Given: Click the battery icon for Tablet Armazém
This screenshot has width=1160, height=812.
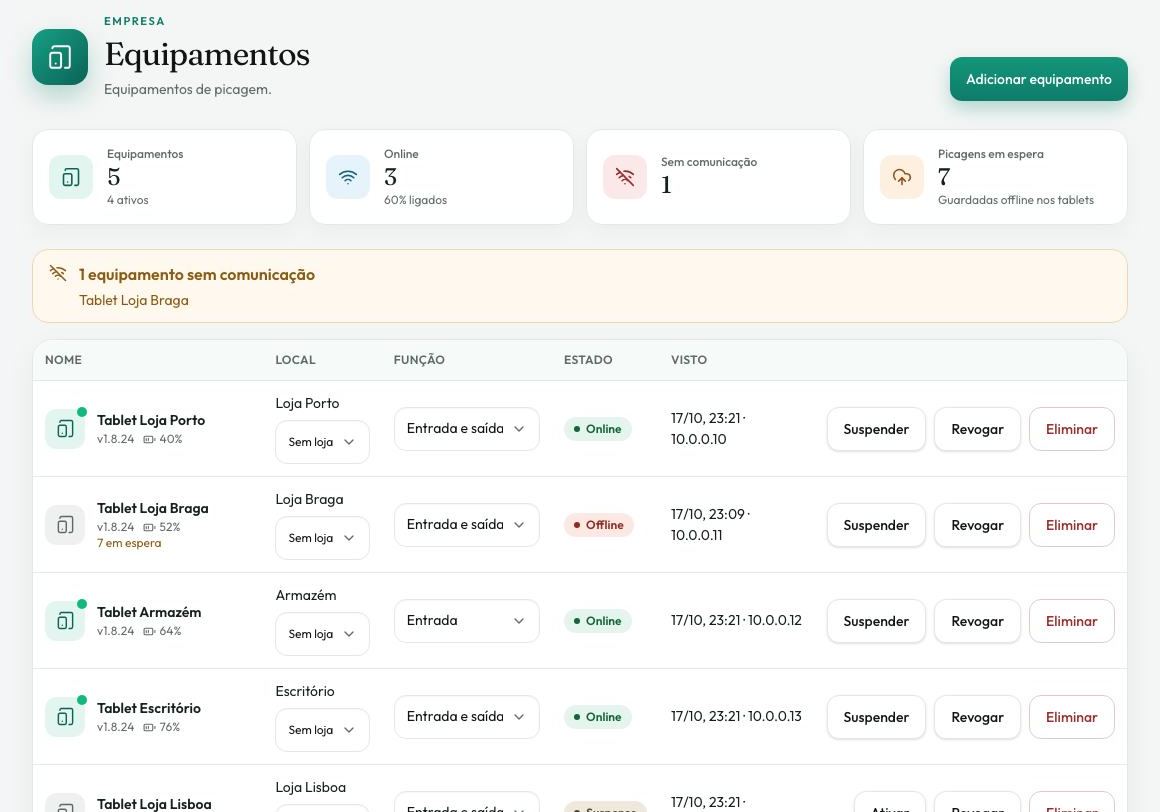Looking at the screenshot, I should [x=149, y=632].
